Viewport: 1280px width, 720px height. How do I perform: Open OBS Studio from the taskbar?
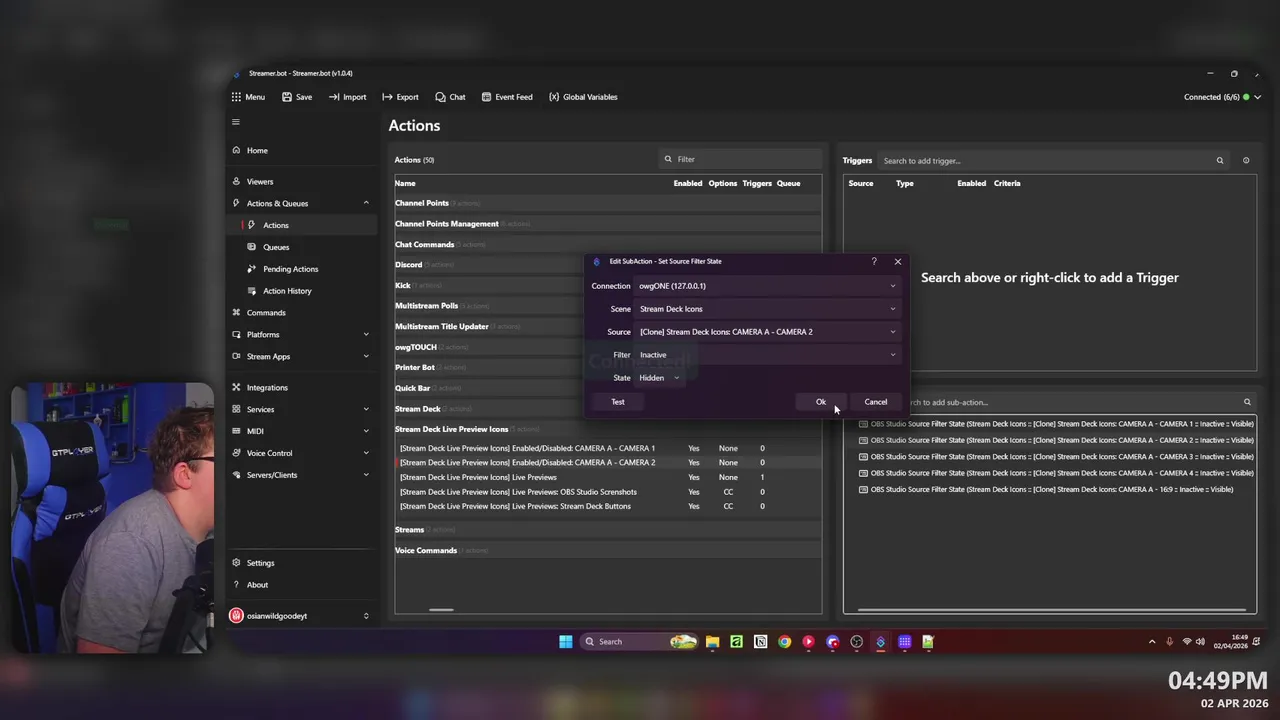pos(856,642)
